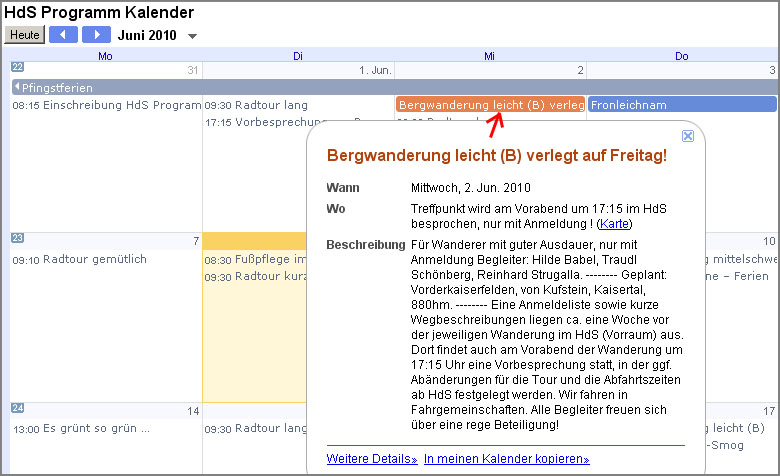Click the Di column header
The image size is (780, 476).
pyautogui.click(x=297, y=56)
